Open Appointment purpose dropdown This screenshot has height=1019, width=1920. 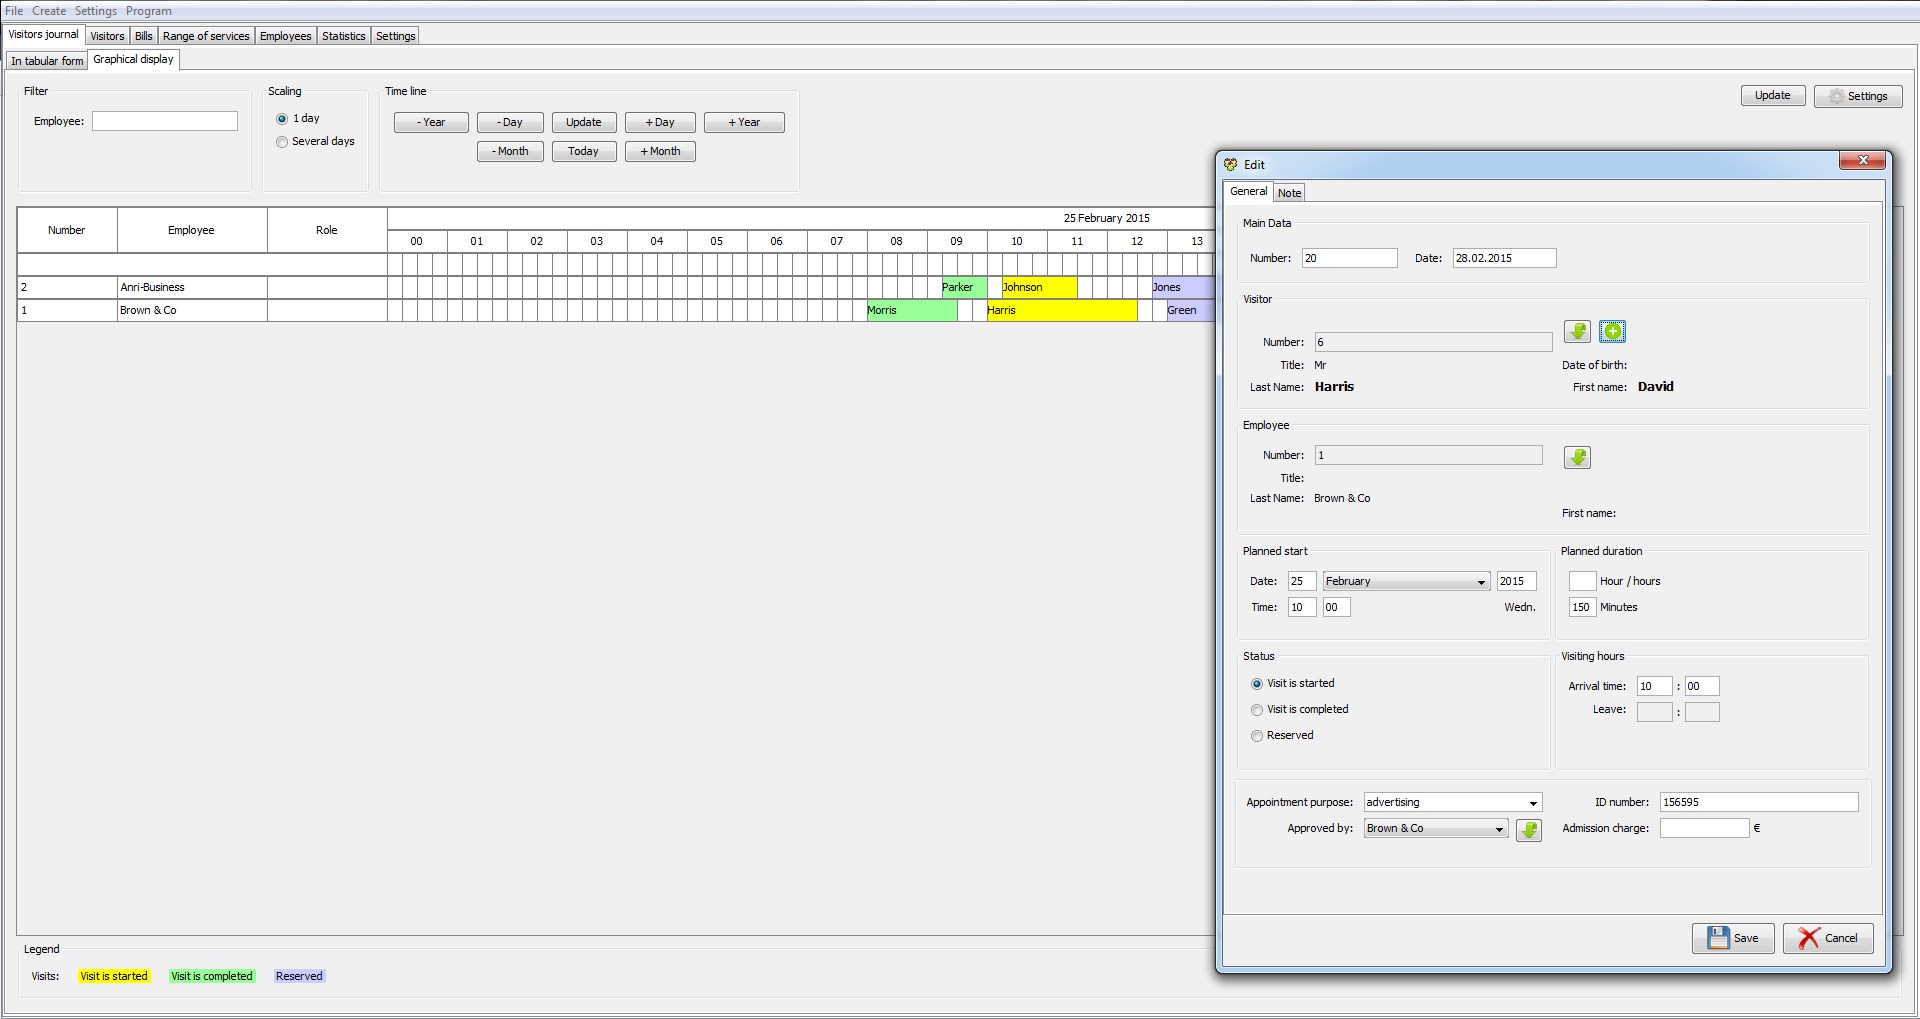1453,802
